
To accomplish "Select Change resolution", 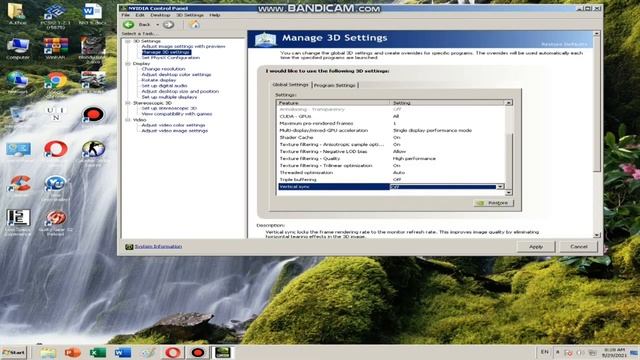I will pyautogui.click(x=163, y=69).
